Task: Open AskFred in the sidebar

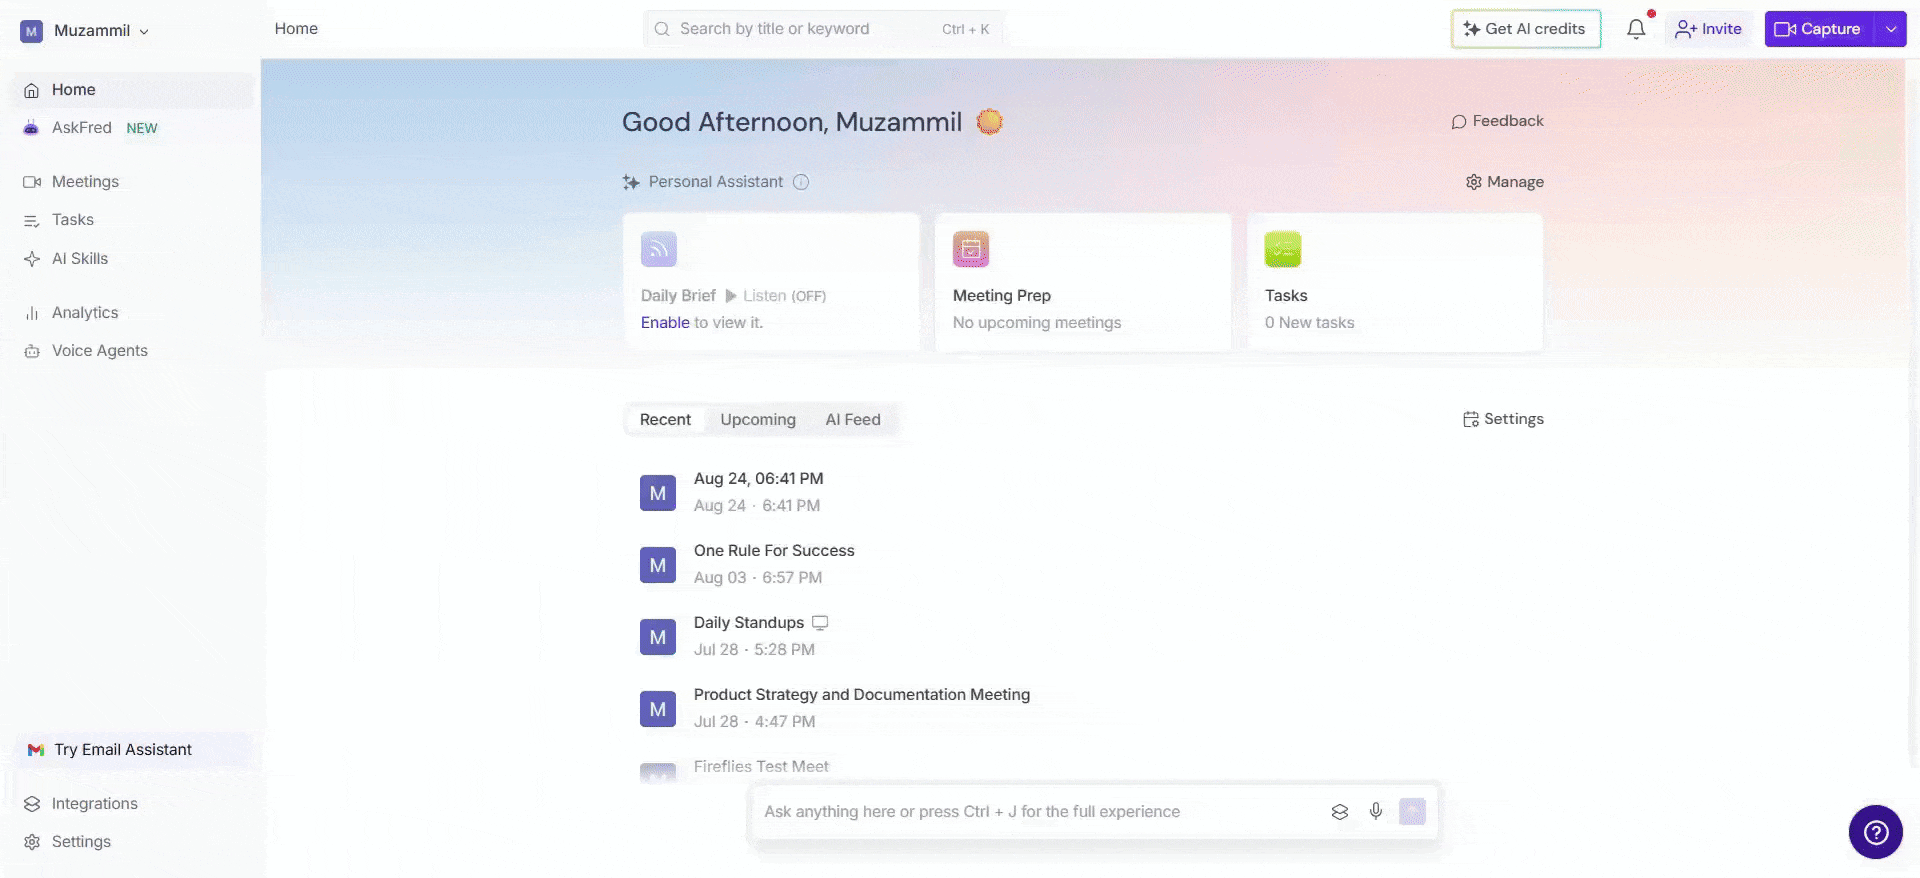Action: point(134,128)
